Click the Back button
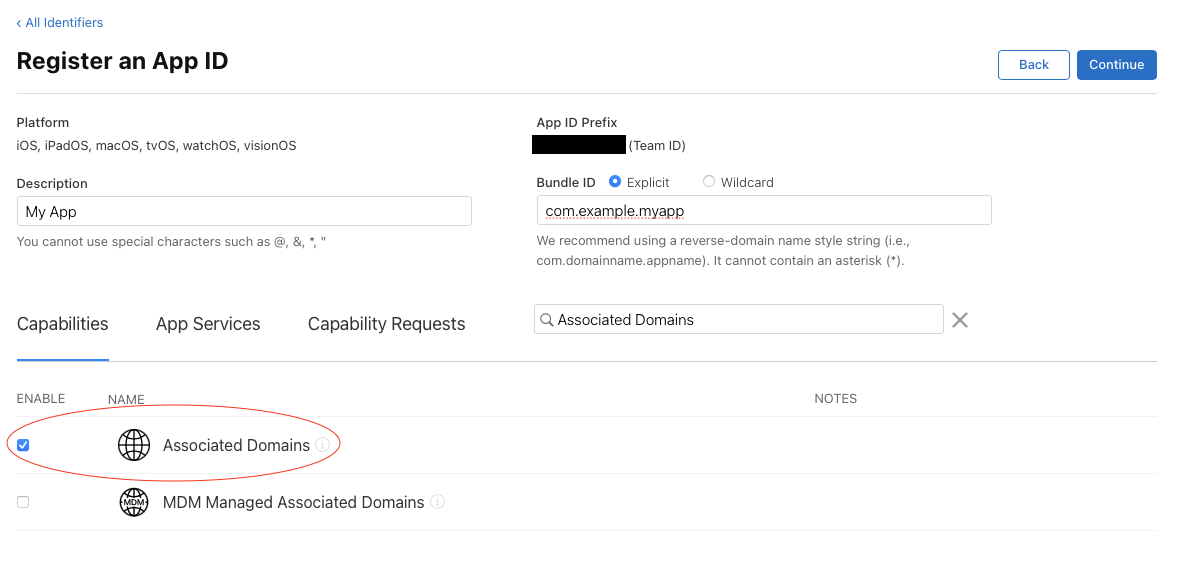Viewport: 1187px width, 582px height. pos(1033,64)
